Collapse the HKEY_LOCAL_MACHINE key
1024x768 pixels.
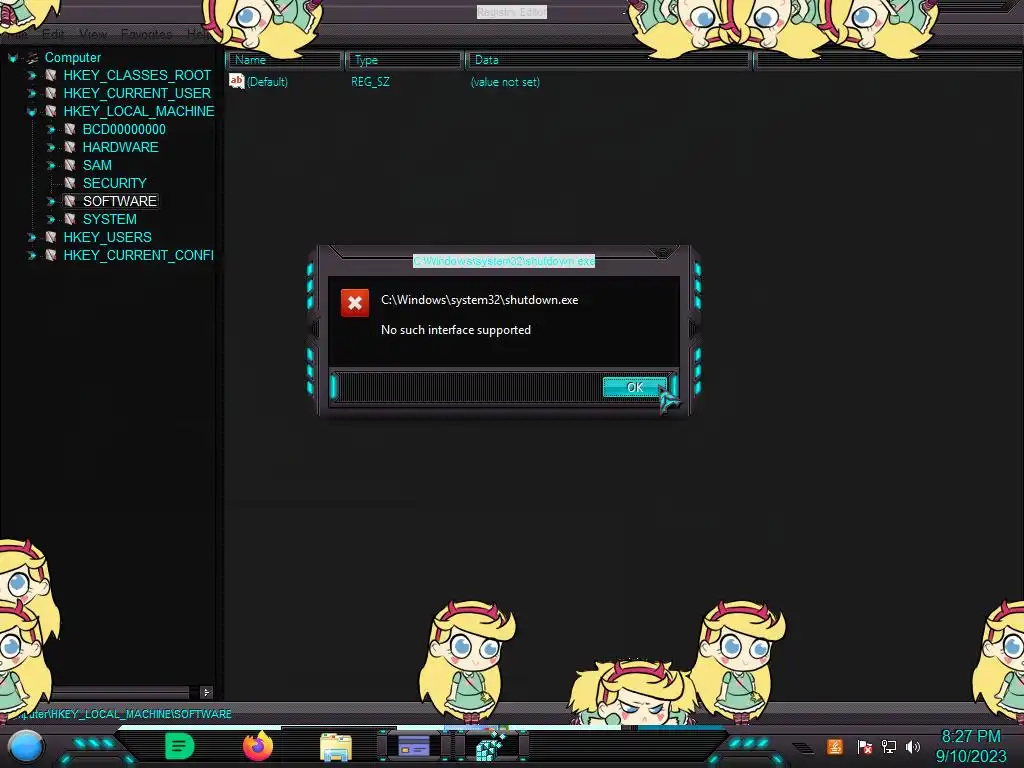pyautogui.click(x=31, y=112)
